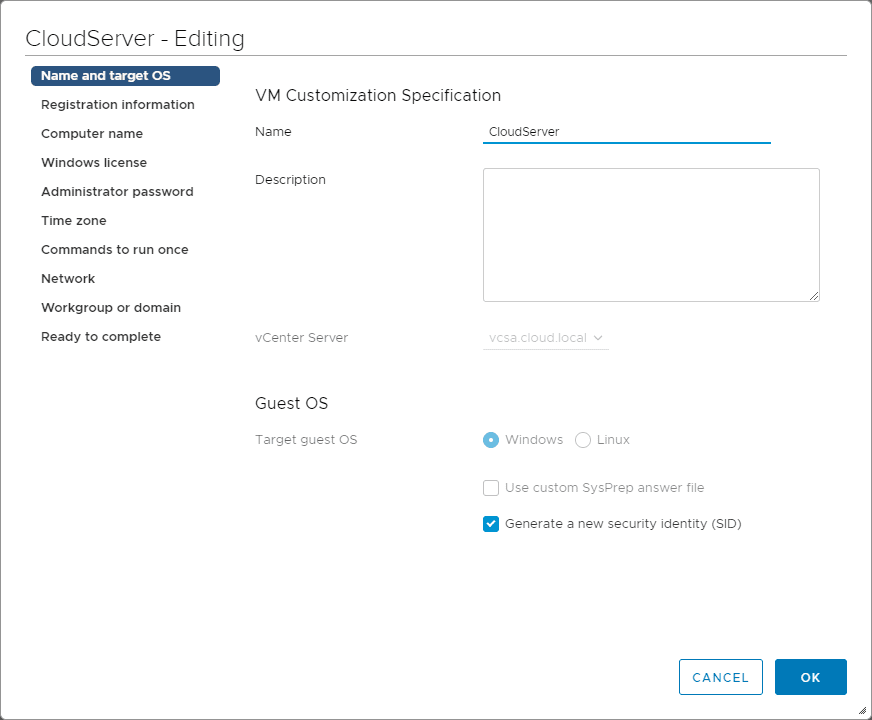Open the Registration information step

pyautogui.click(x=118, y=105)
